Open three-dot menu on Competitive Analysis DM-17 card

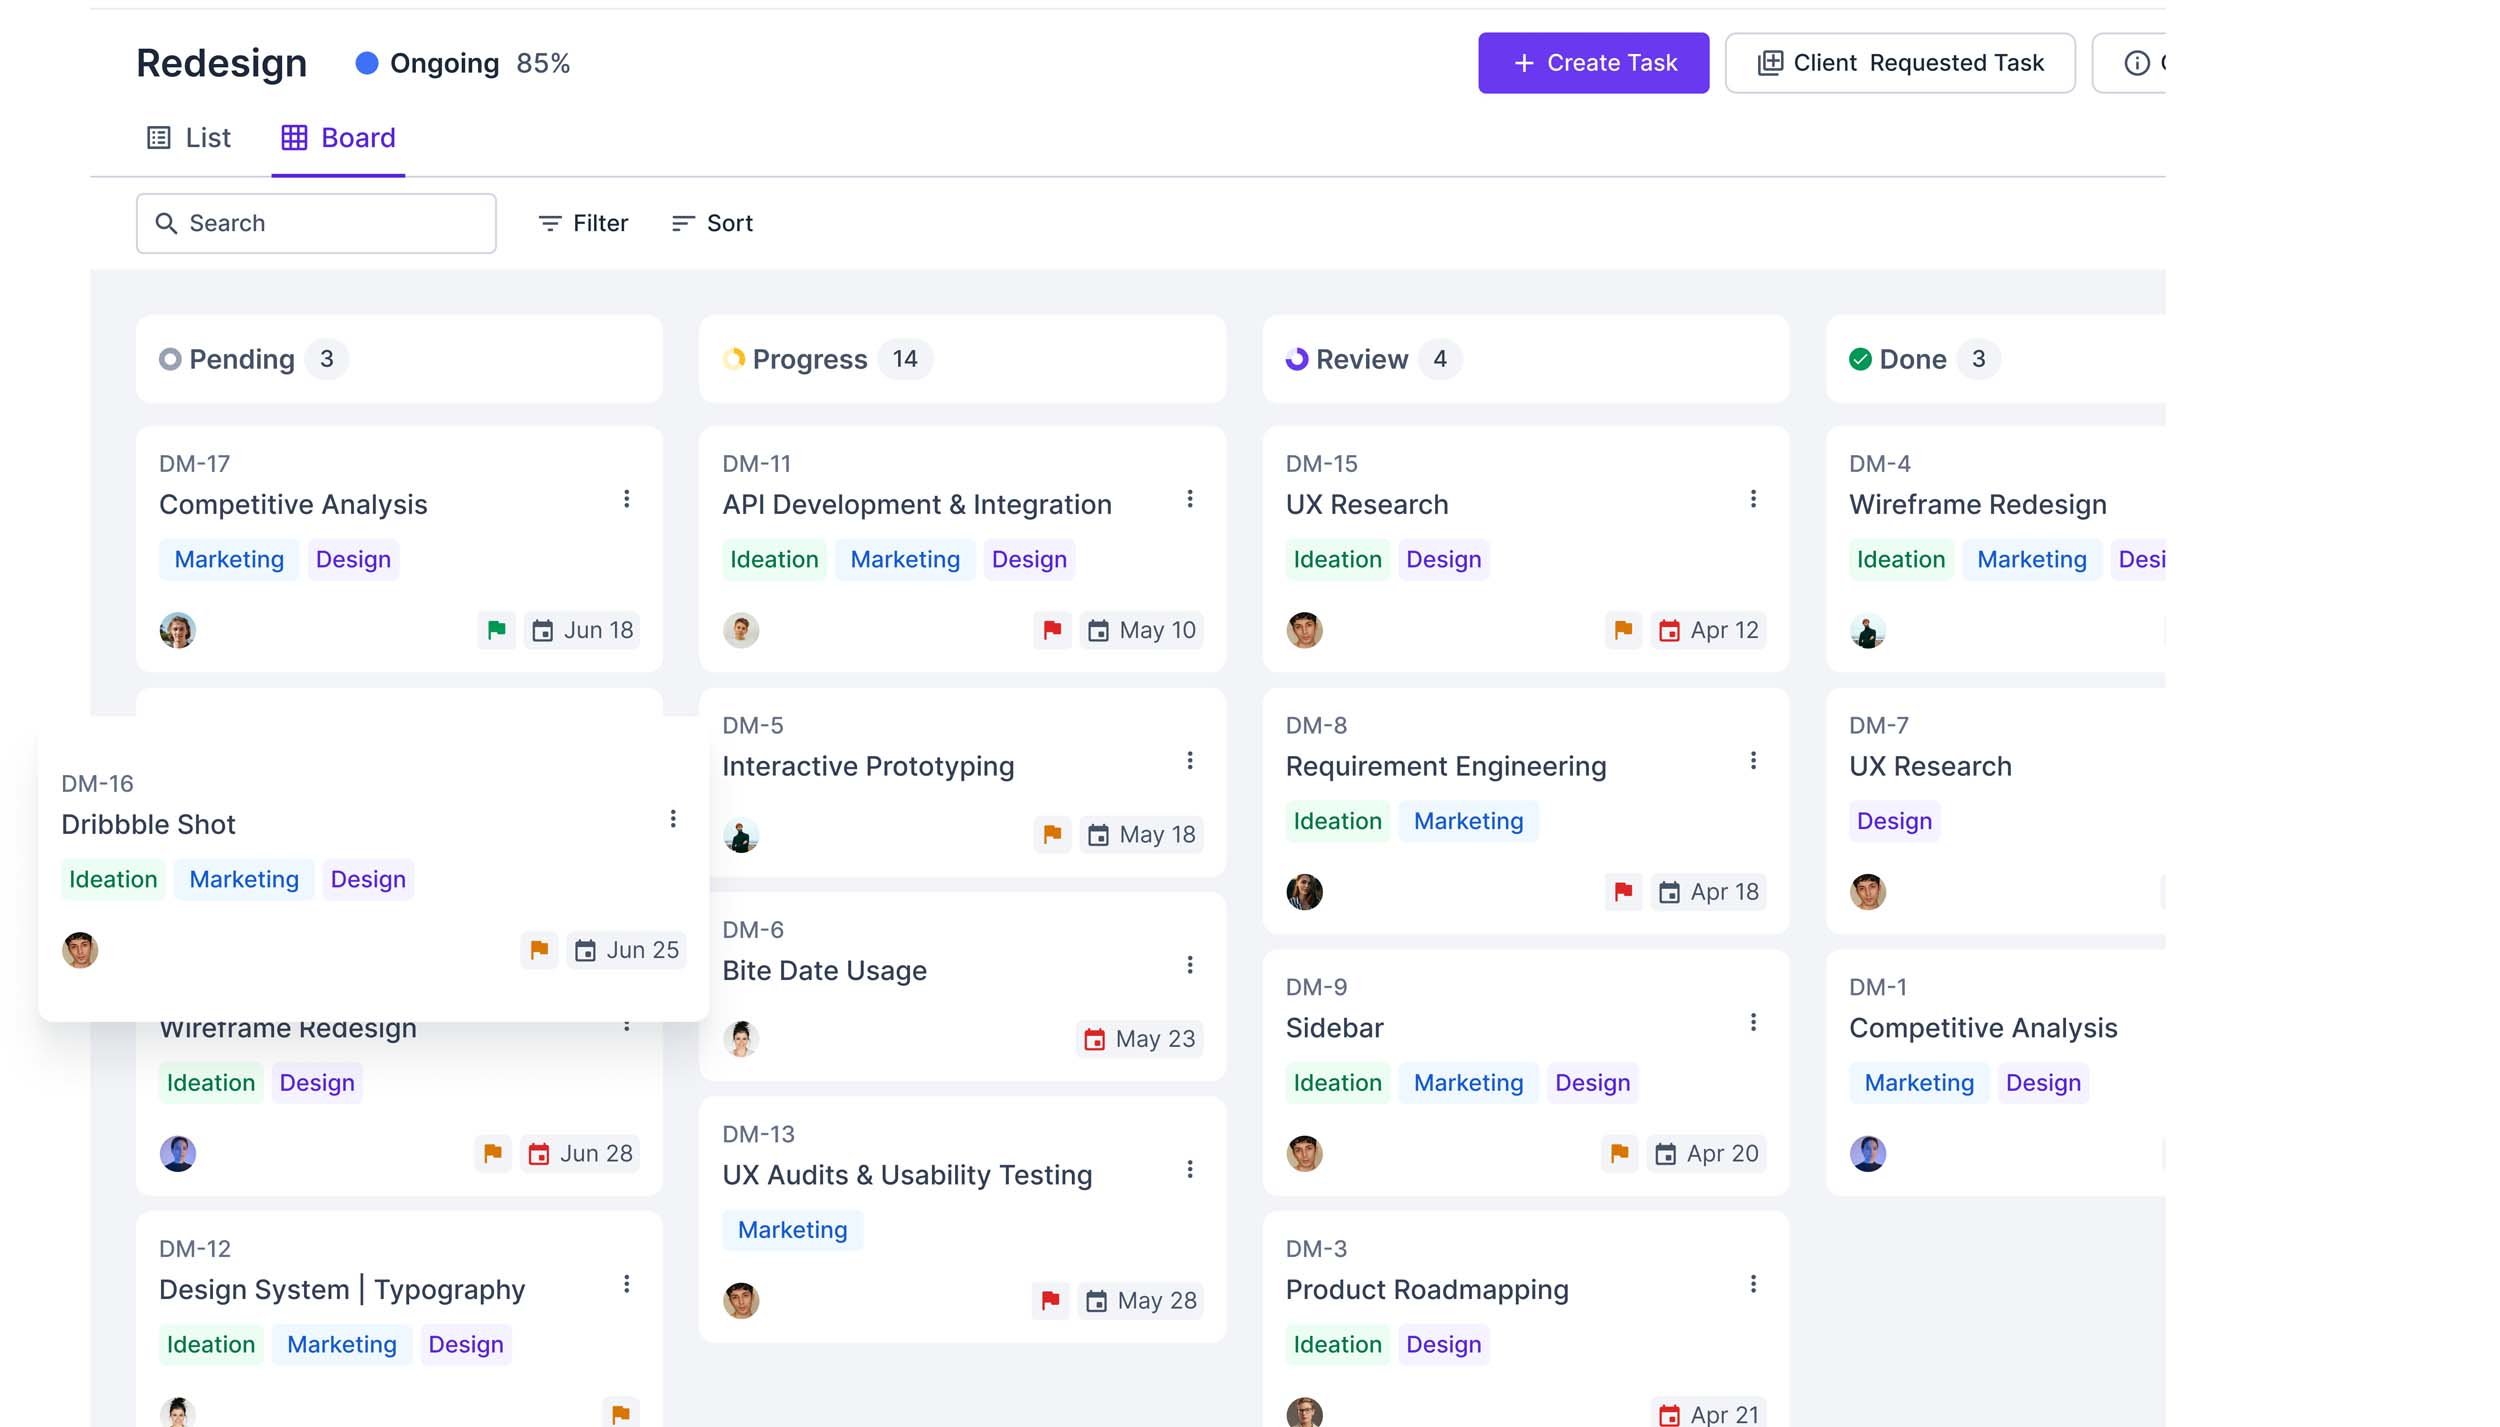(626, 499)
